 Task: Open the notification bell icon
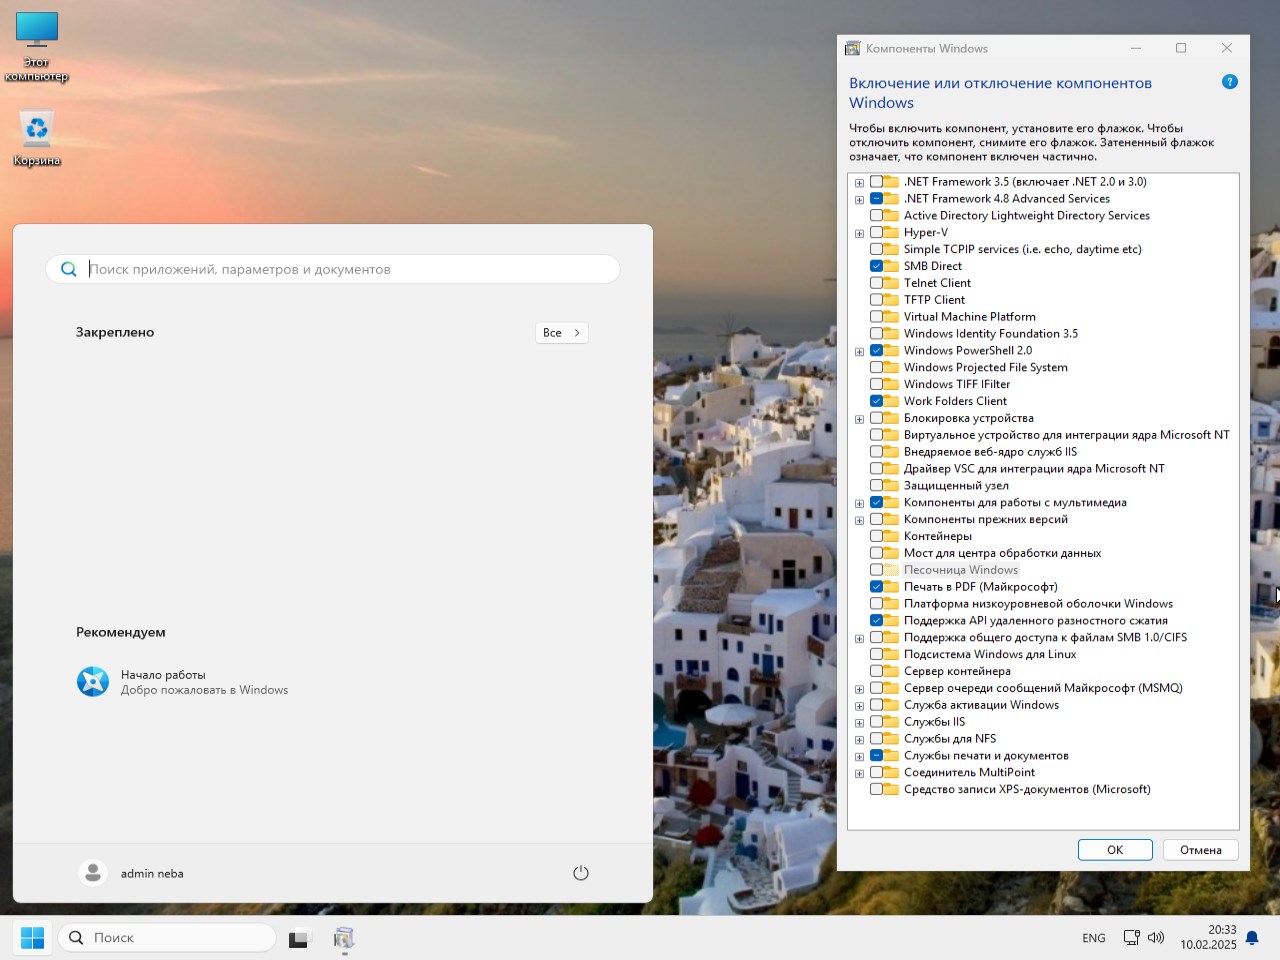click(1252, 938)
